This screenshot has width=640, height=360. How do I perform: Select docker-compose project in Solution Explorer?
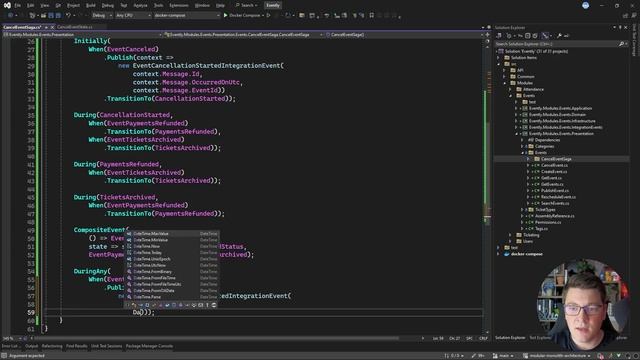click(x=527, y=254)
